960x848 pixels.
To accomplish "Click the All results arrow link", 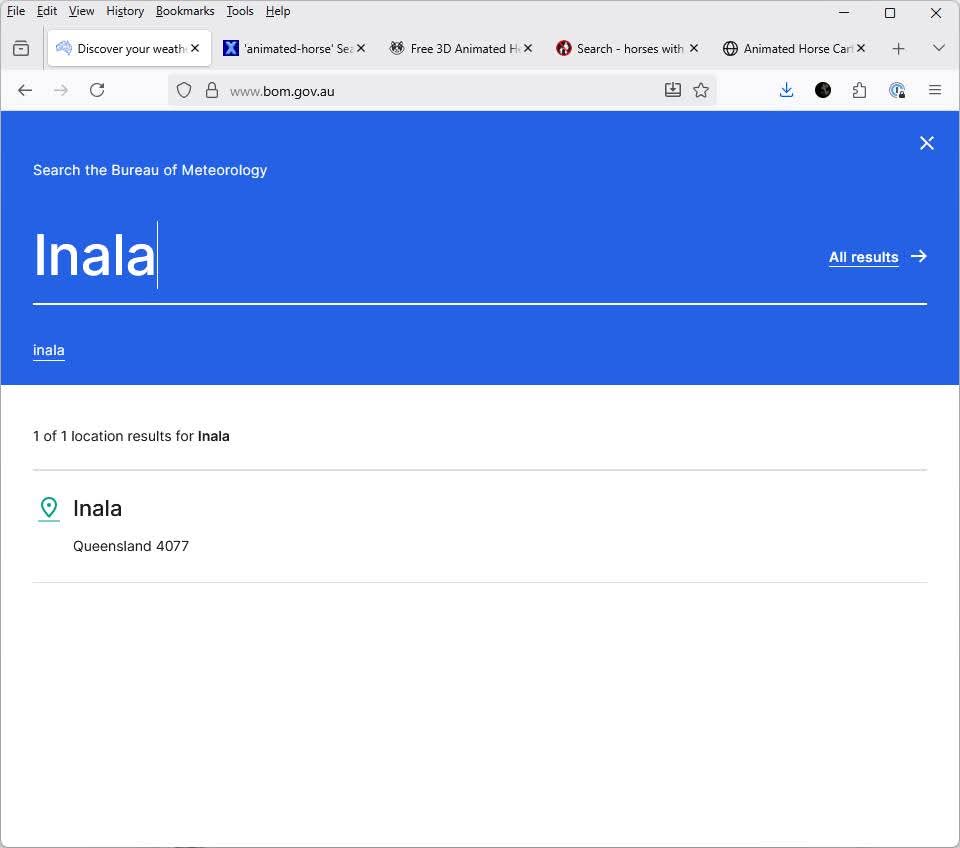I will [877, 257].
